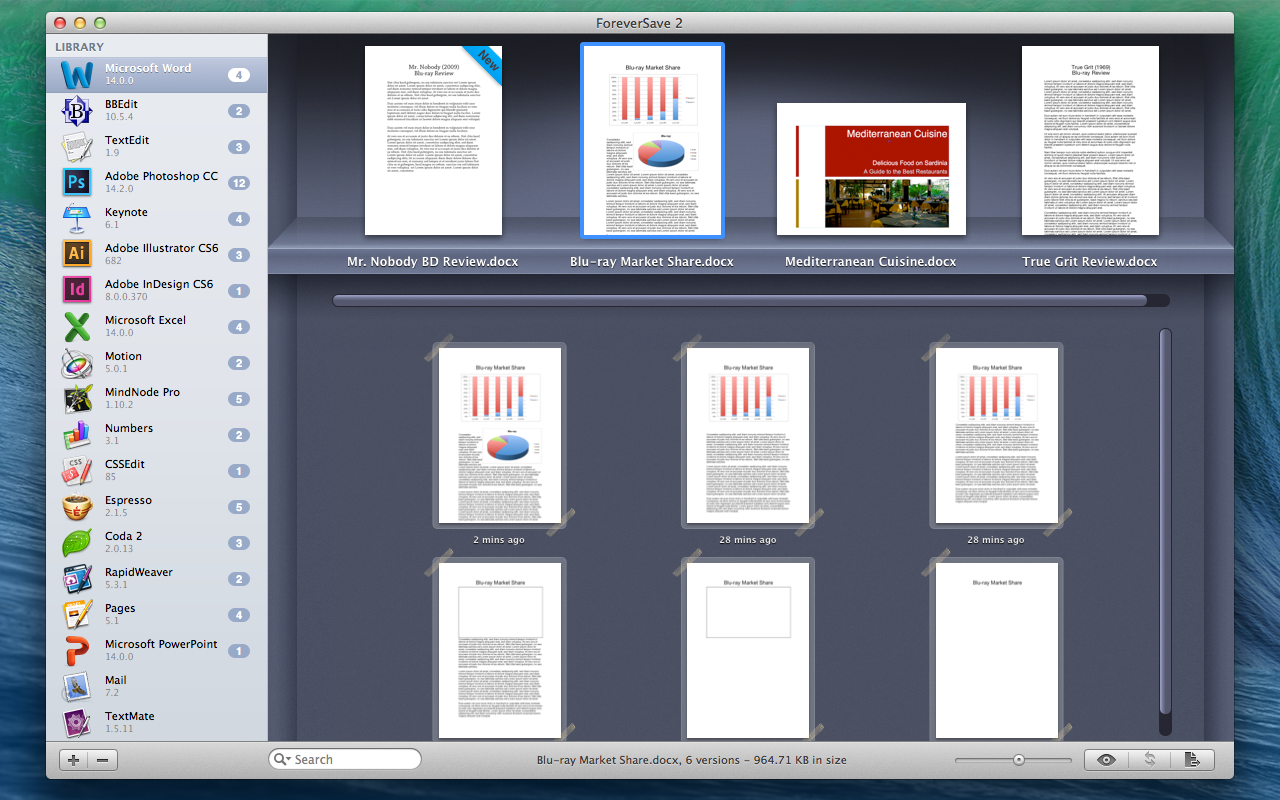Click the export document button
Screen dimensions: 1280x800
[1192, 760]
